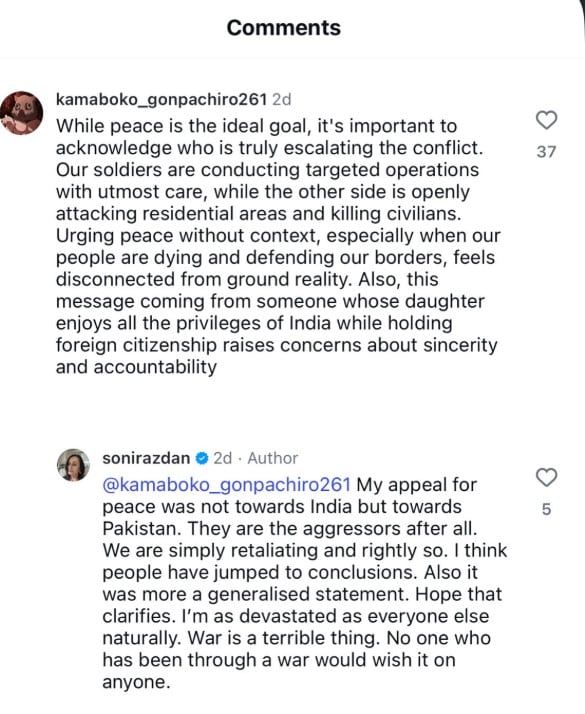Tap the blue verified badge beside sonirazdan
The image size is (585, 714).
point(202,458)
